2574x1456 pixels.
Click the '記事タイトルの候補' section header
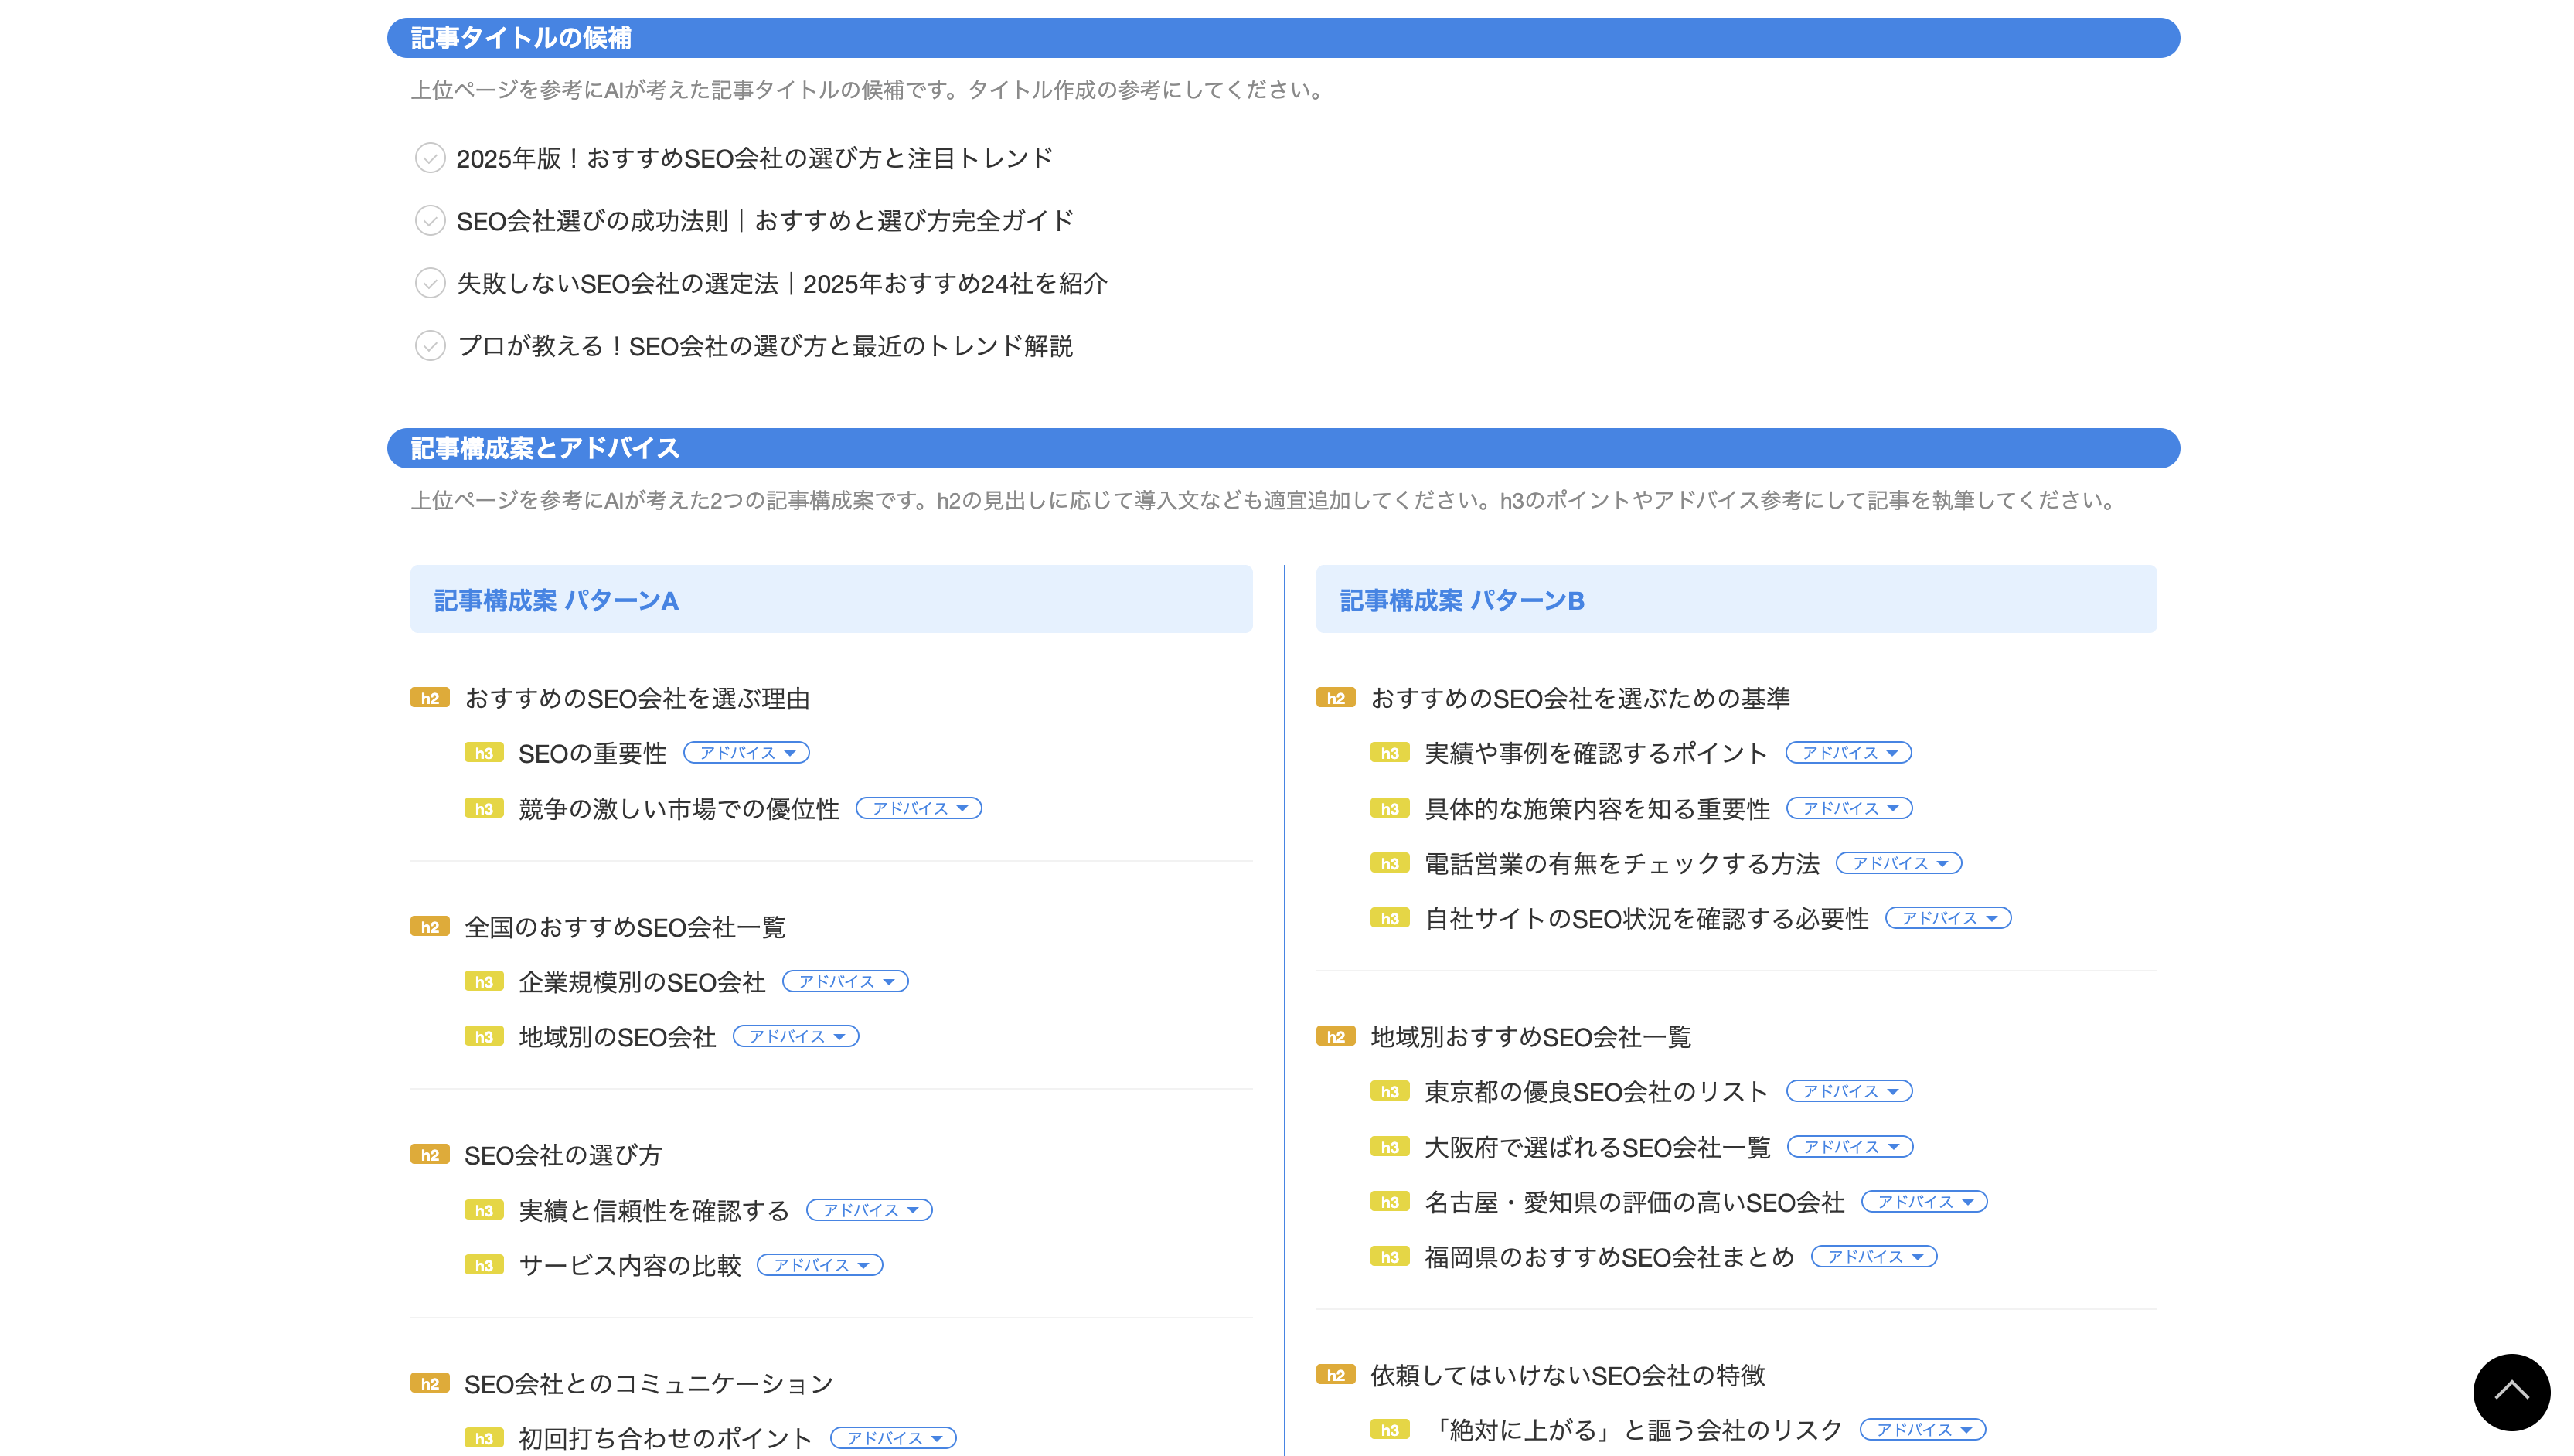pyautogui.click(x=1283, y=38)
